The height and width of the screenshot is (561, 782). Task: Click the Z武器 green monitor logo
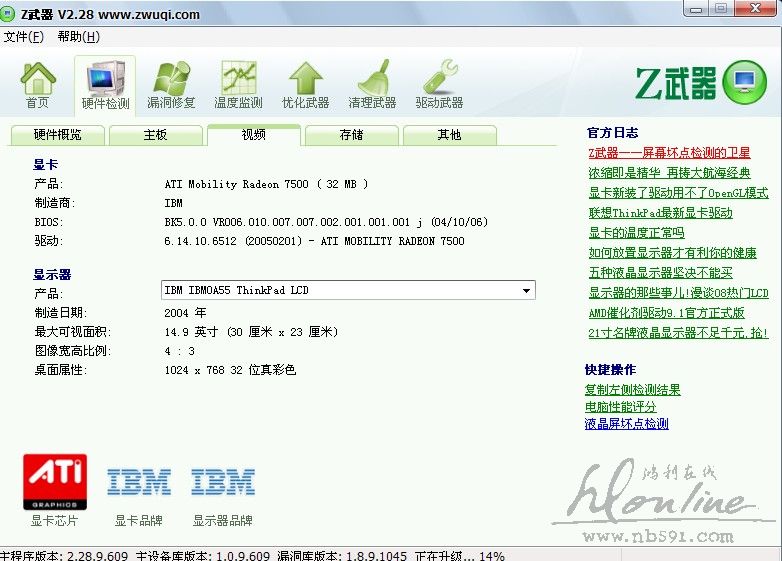pos(744,82)
